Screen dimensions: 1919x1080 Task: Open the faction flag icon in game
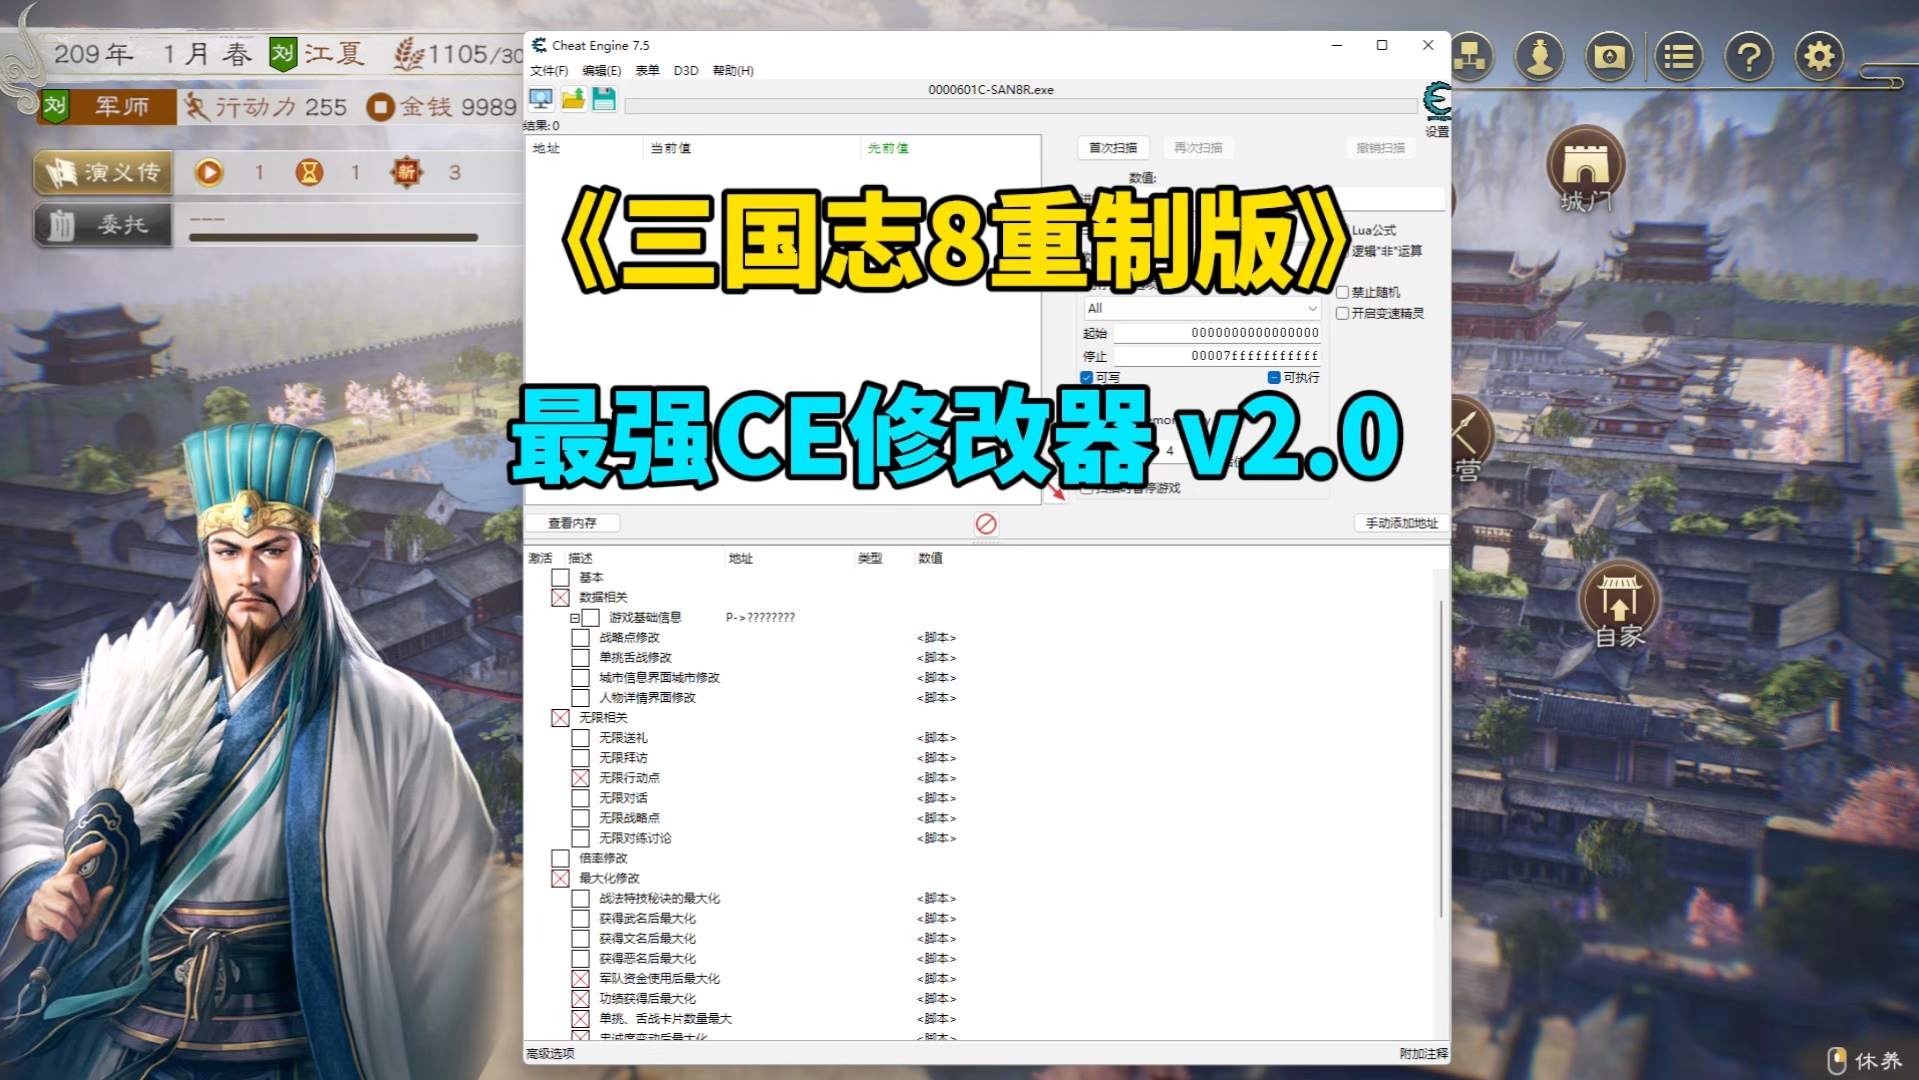click(1609, 56)
